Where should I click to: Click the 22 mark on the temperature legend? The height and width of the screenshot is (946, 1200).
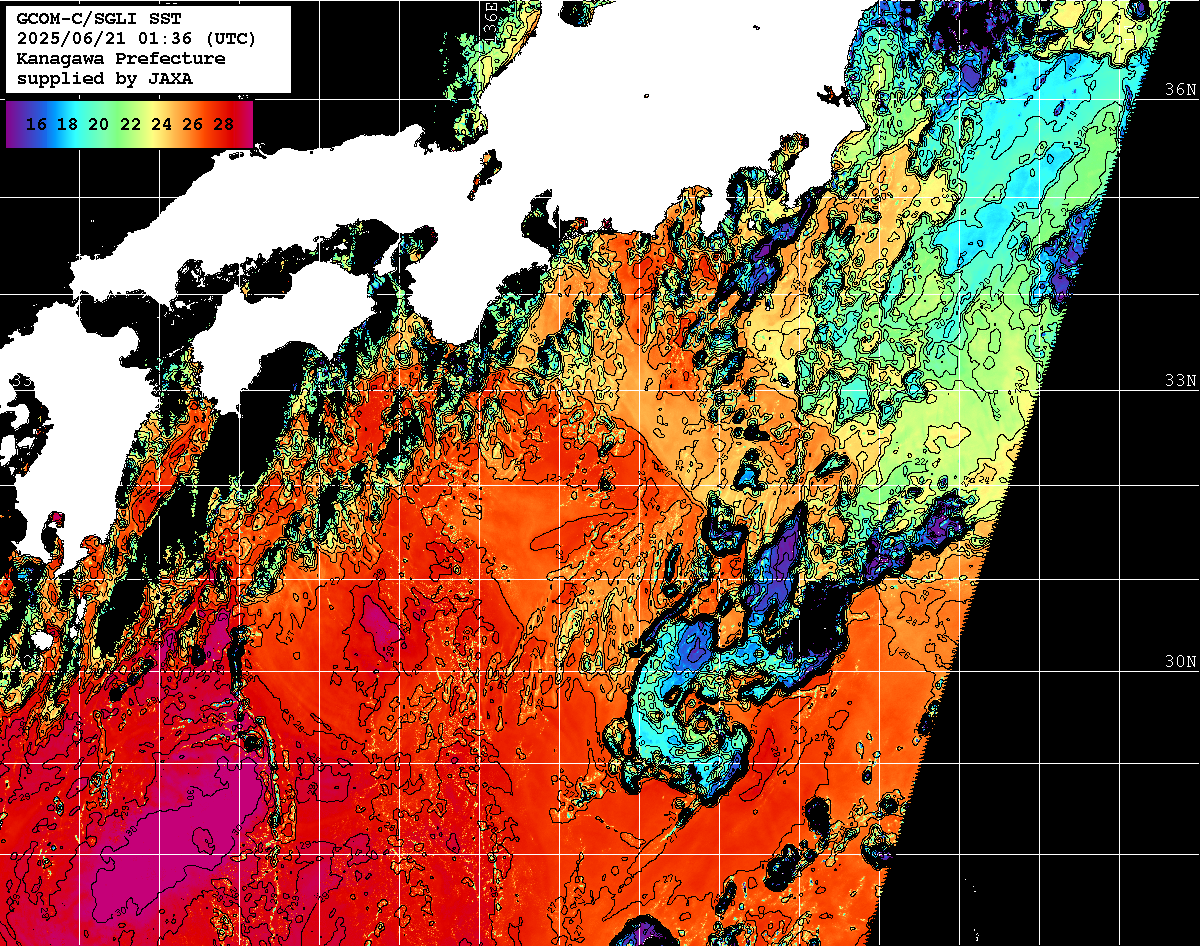point(130,124)
